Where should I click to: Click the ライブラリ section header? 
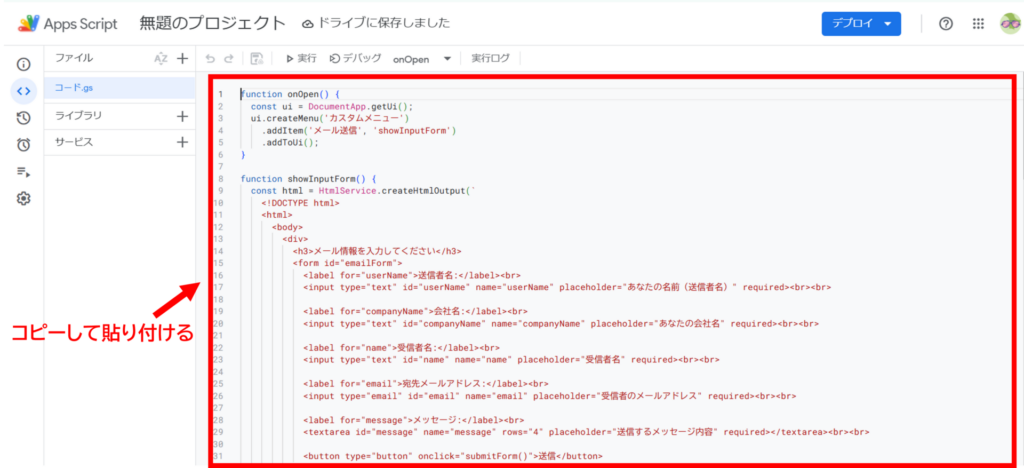point(78,116)
